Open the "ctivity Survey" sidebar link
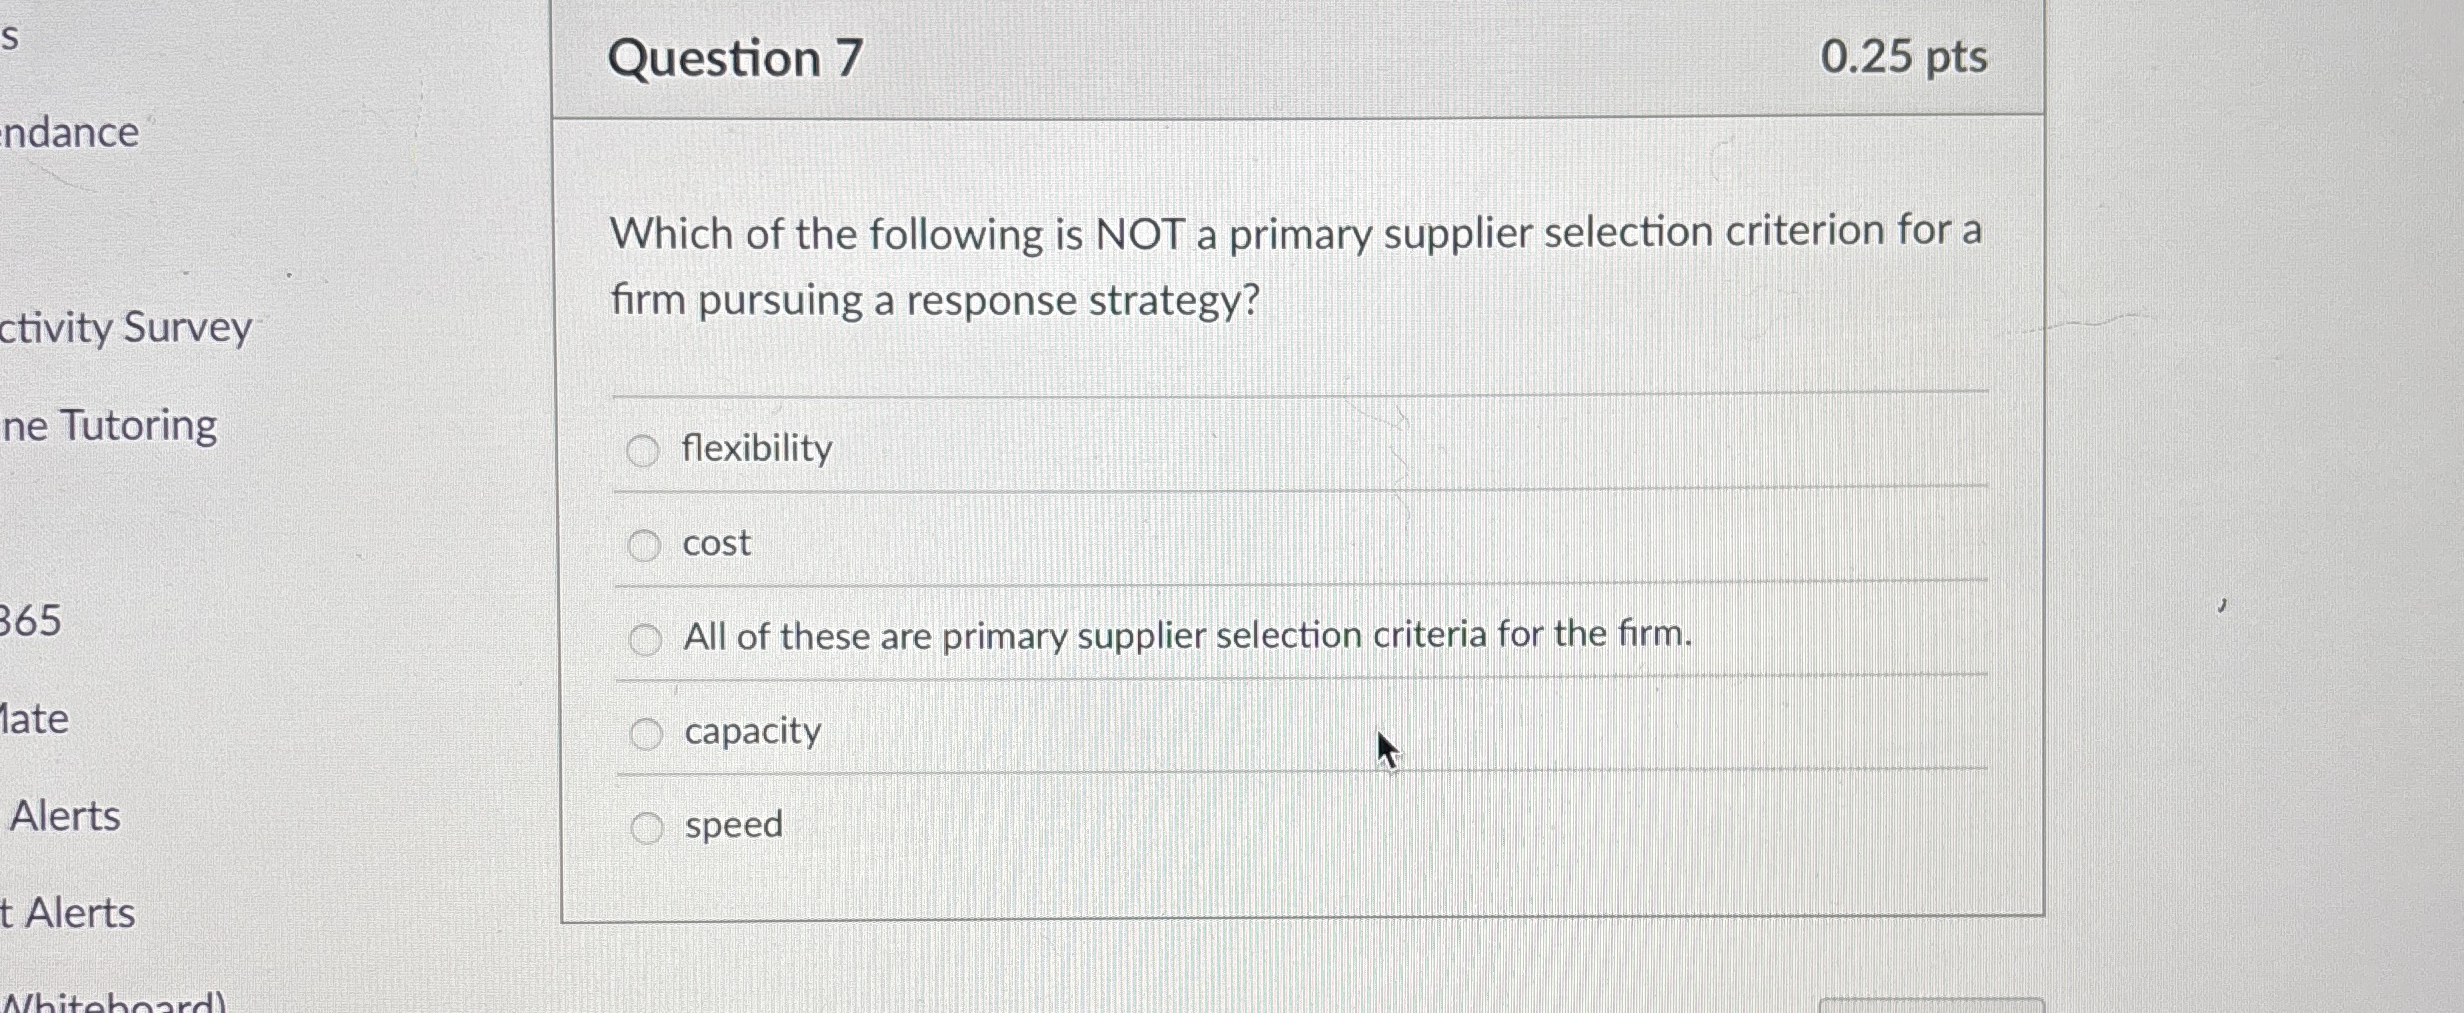 (126, 327)
